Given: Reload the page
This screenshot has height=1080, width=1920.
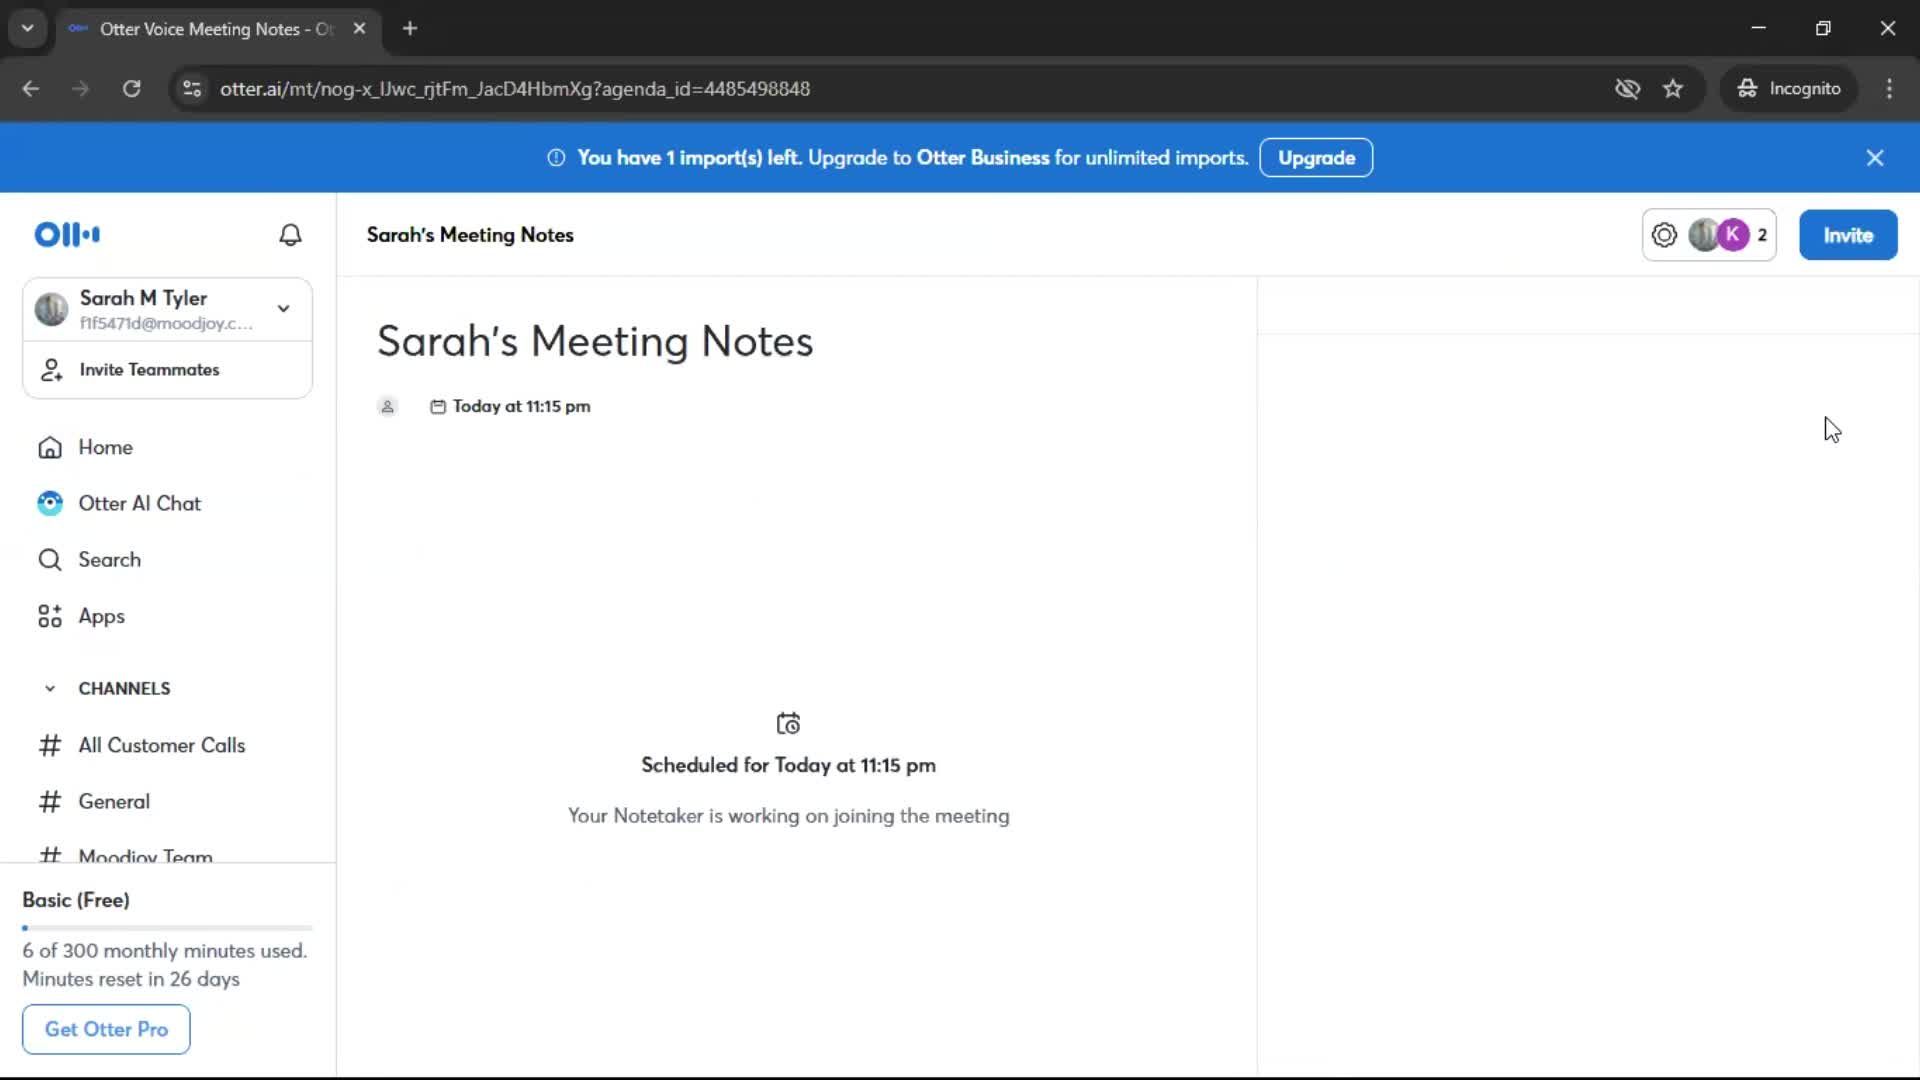Looking at the screenshot, I should click(x=131, y=89).
